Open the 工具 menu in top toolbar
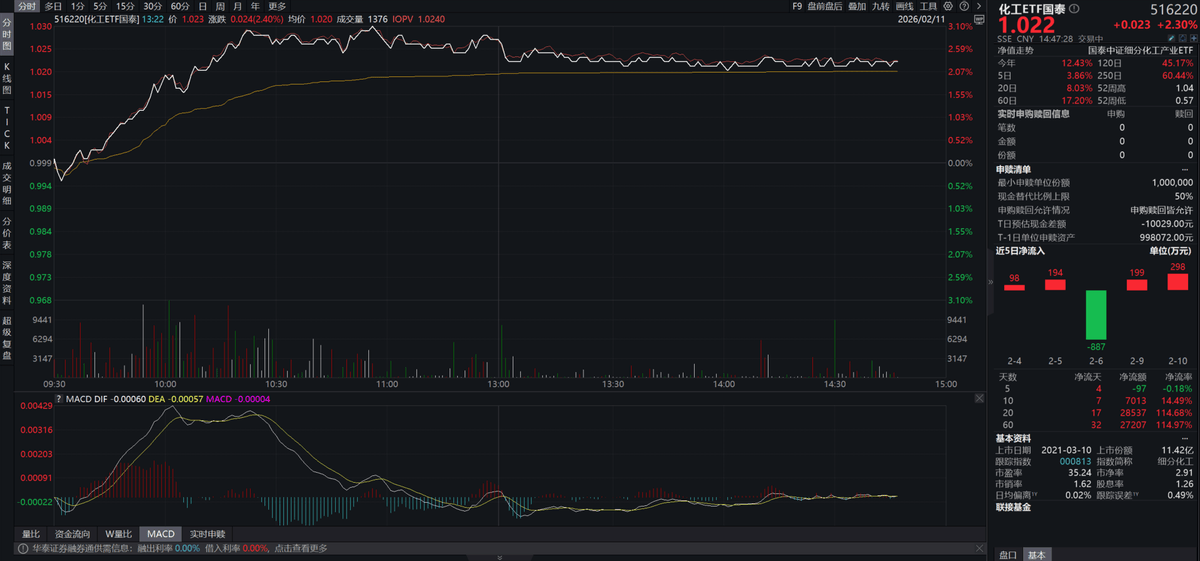 coord(929,6)
